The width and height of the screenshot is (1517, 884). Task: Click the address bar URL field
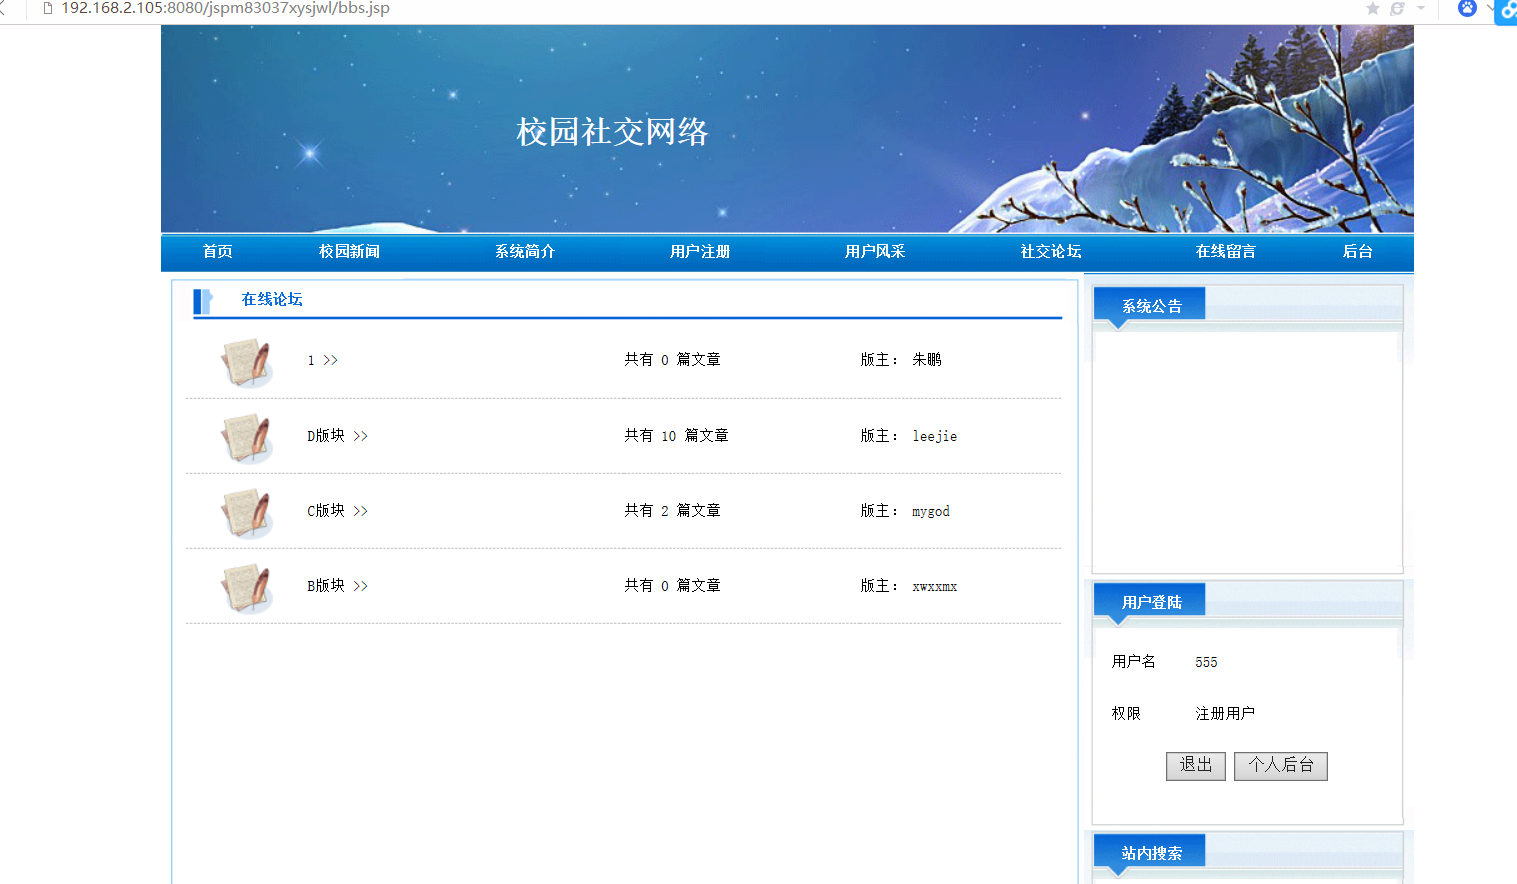[226, 8]
